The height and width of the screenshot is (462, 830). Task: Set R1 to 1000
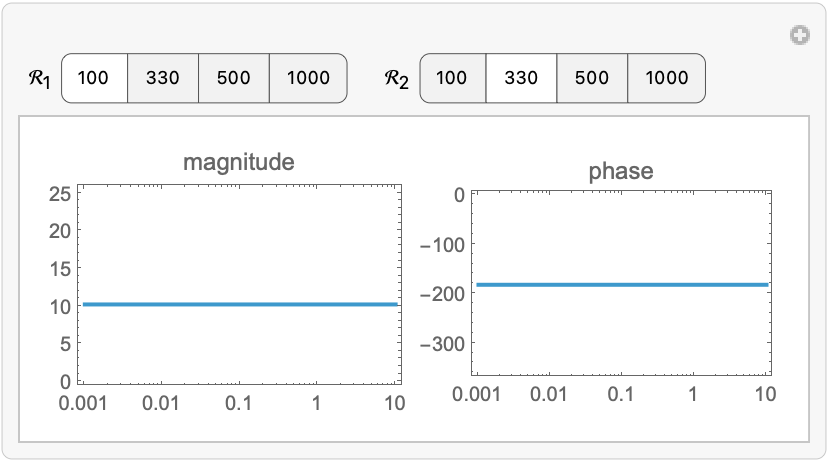pos(308,78)
